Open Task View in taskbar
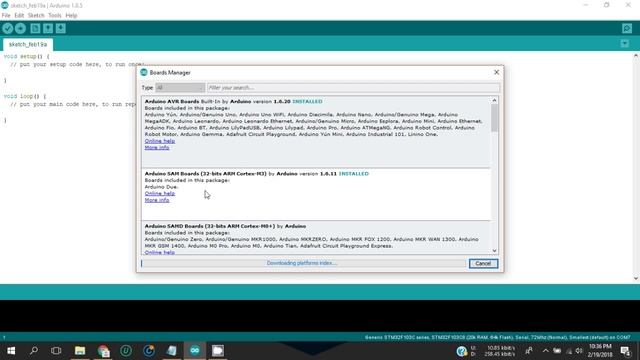The width and height of the screenshot is (640, 360). (56, 351)
